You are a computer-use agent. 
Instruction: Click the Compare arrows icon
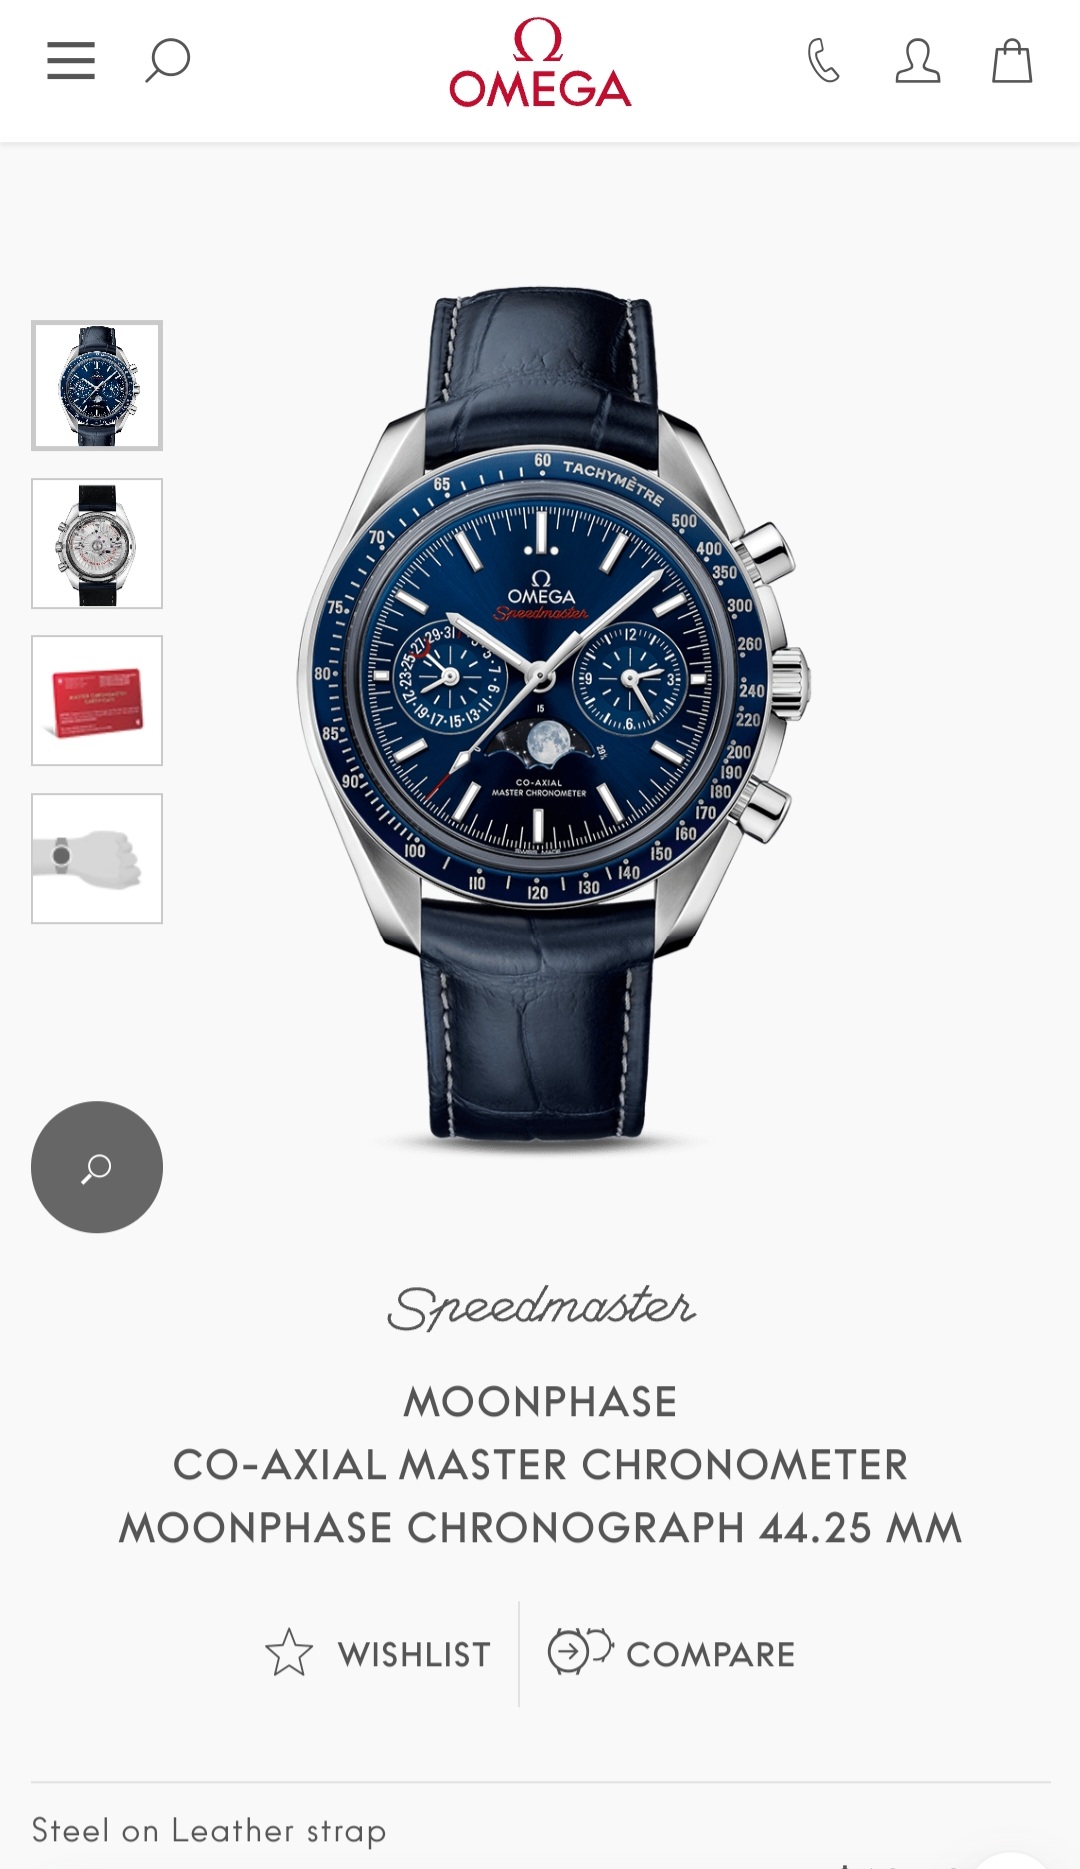580,1650
